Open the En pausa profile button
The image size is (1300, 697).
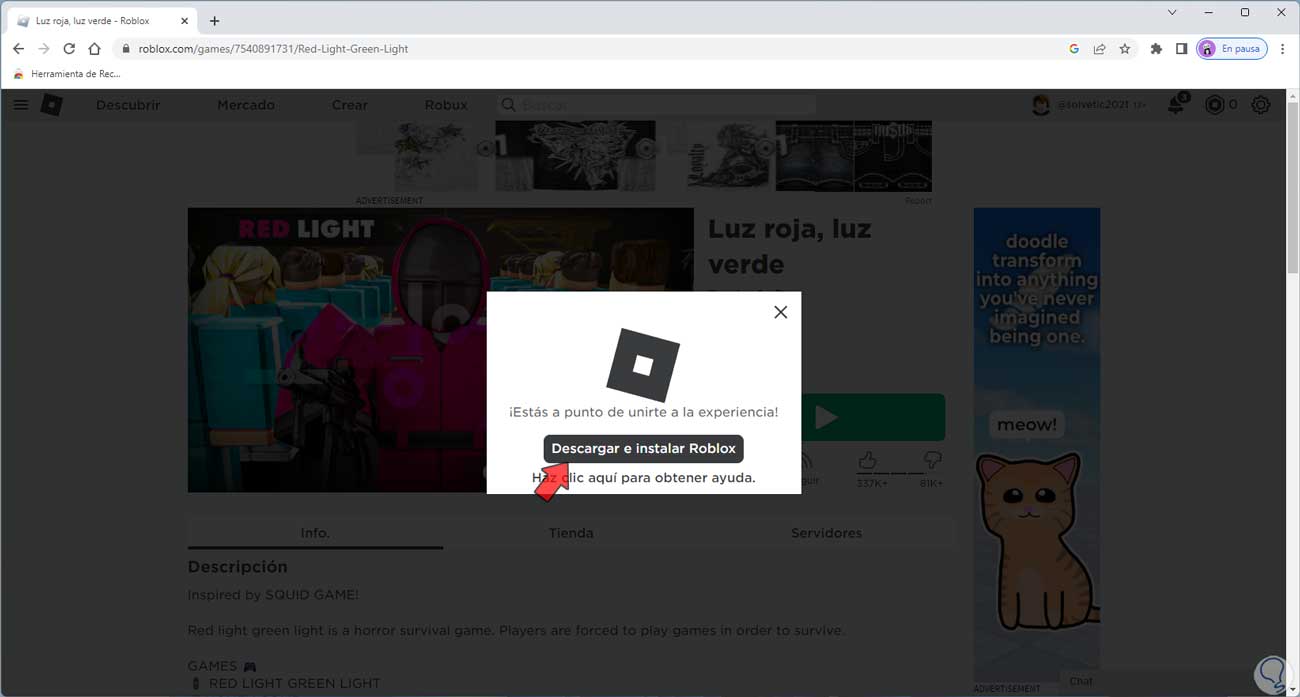pos(1232,48)
